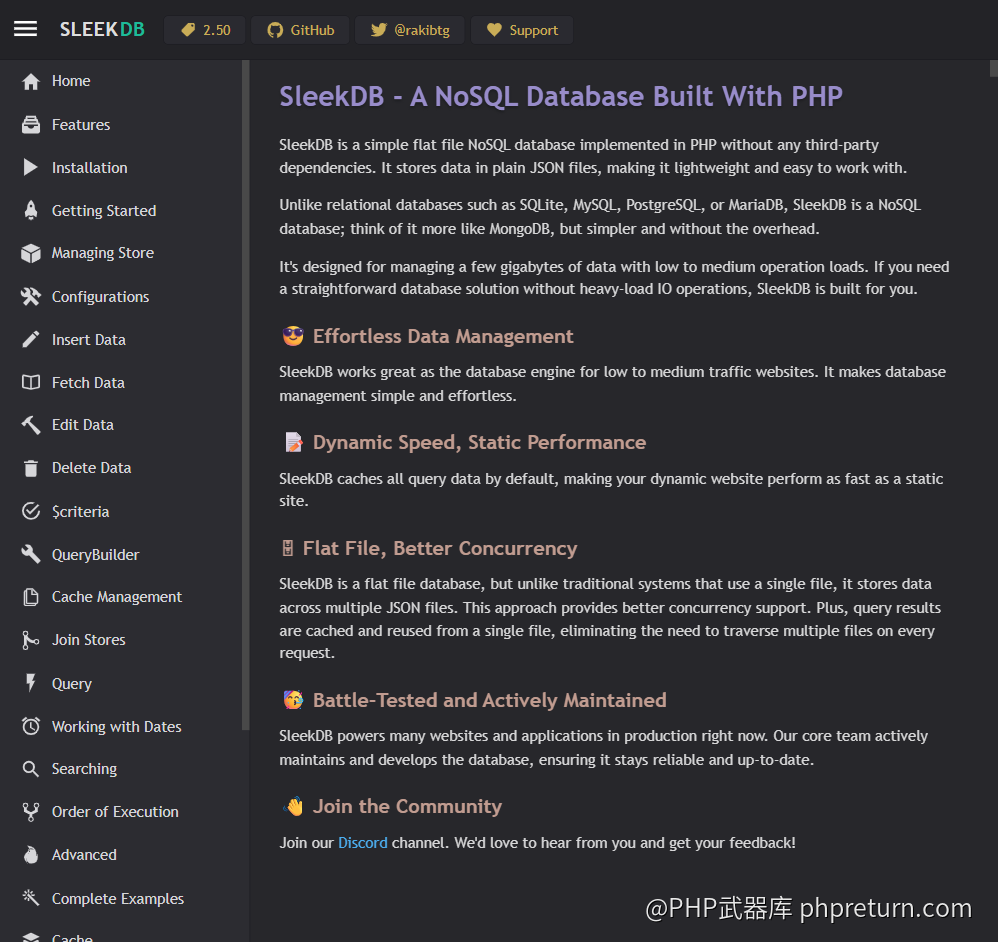Click the Insert Data pencil icon
This screenshot has height=942, width=998.
[31, 340]
